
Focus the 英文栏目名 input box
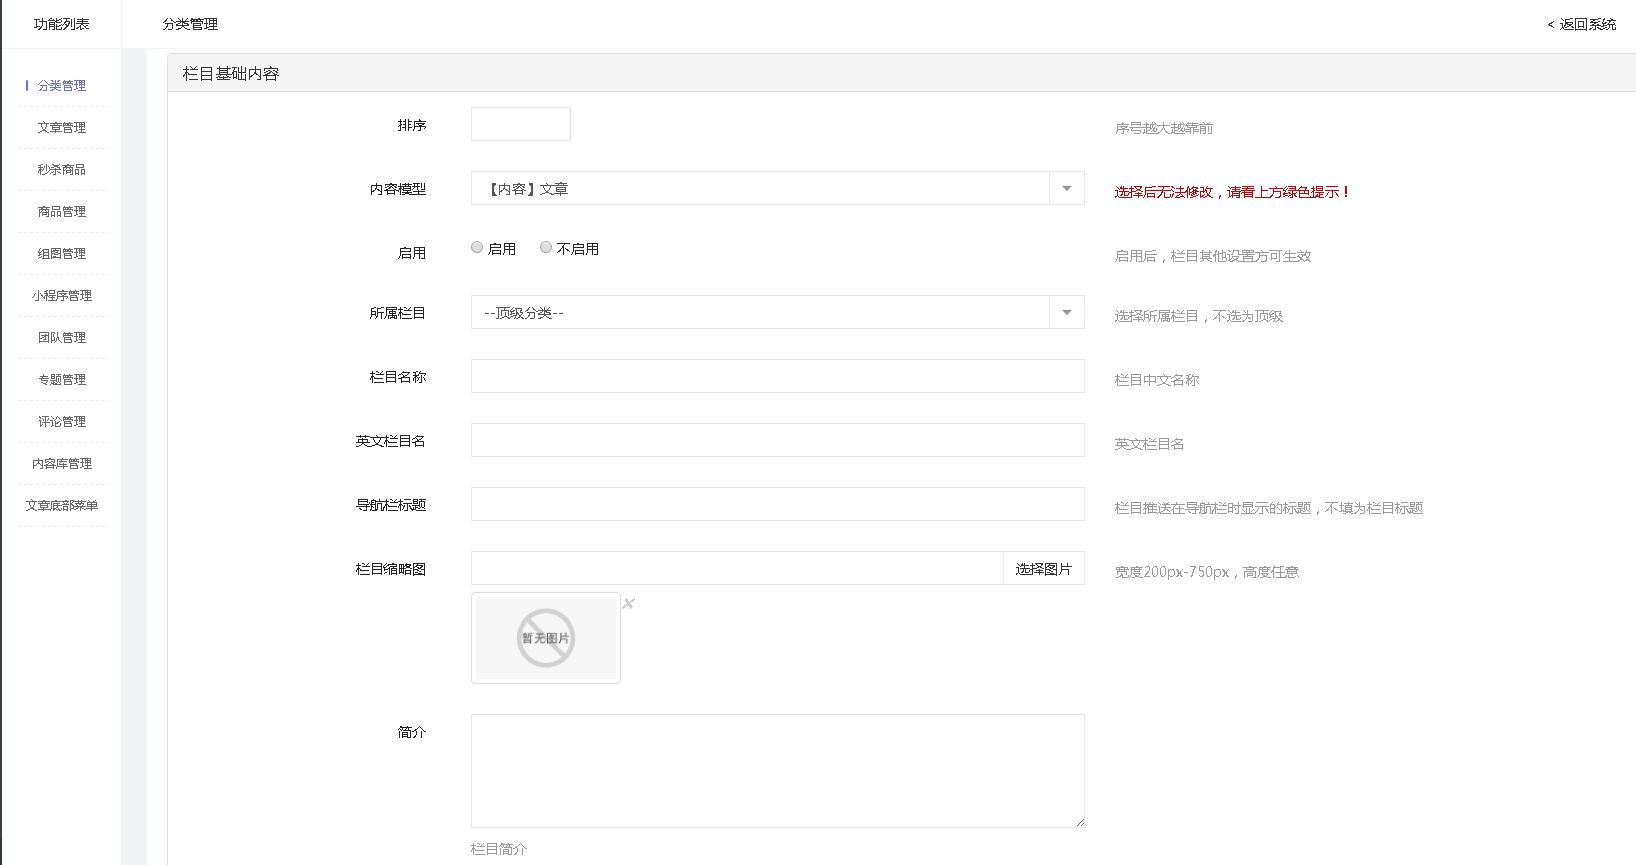click(777, 440)
